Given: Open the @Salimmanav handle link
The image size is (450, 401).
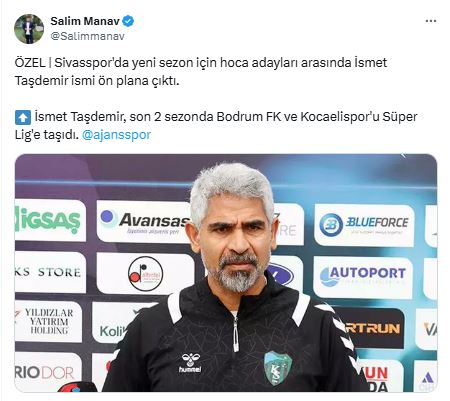Looking at the screenshot, I should [87, 36].
